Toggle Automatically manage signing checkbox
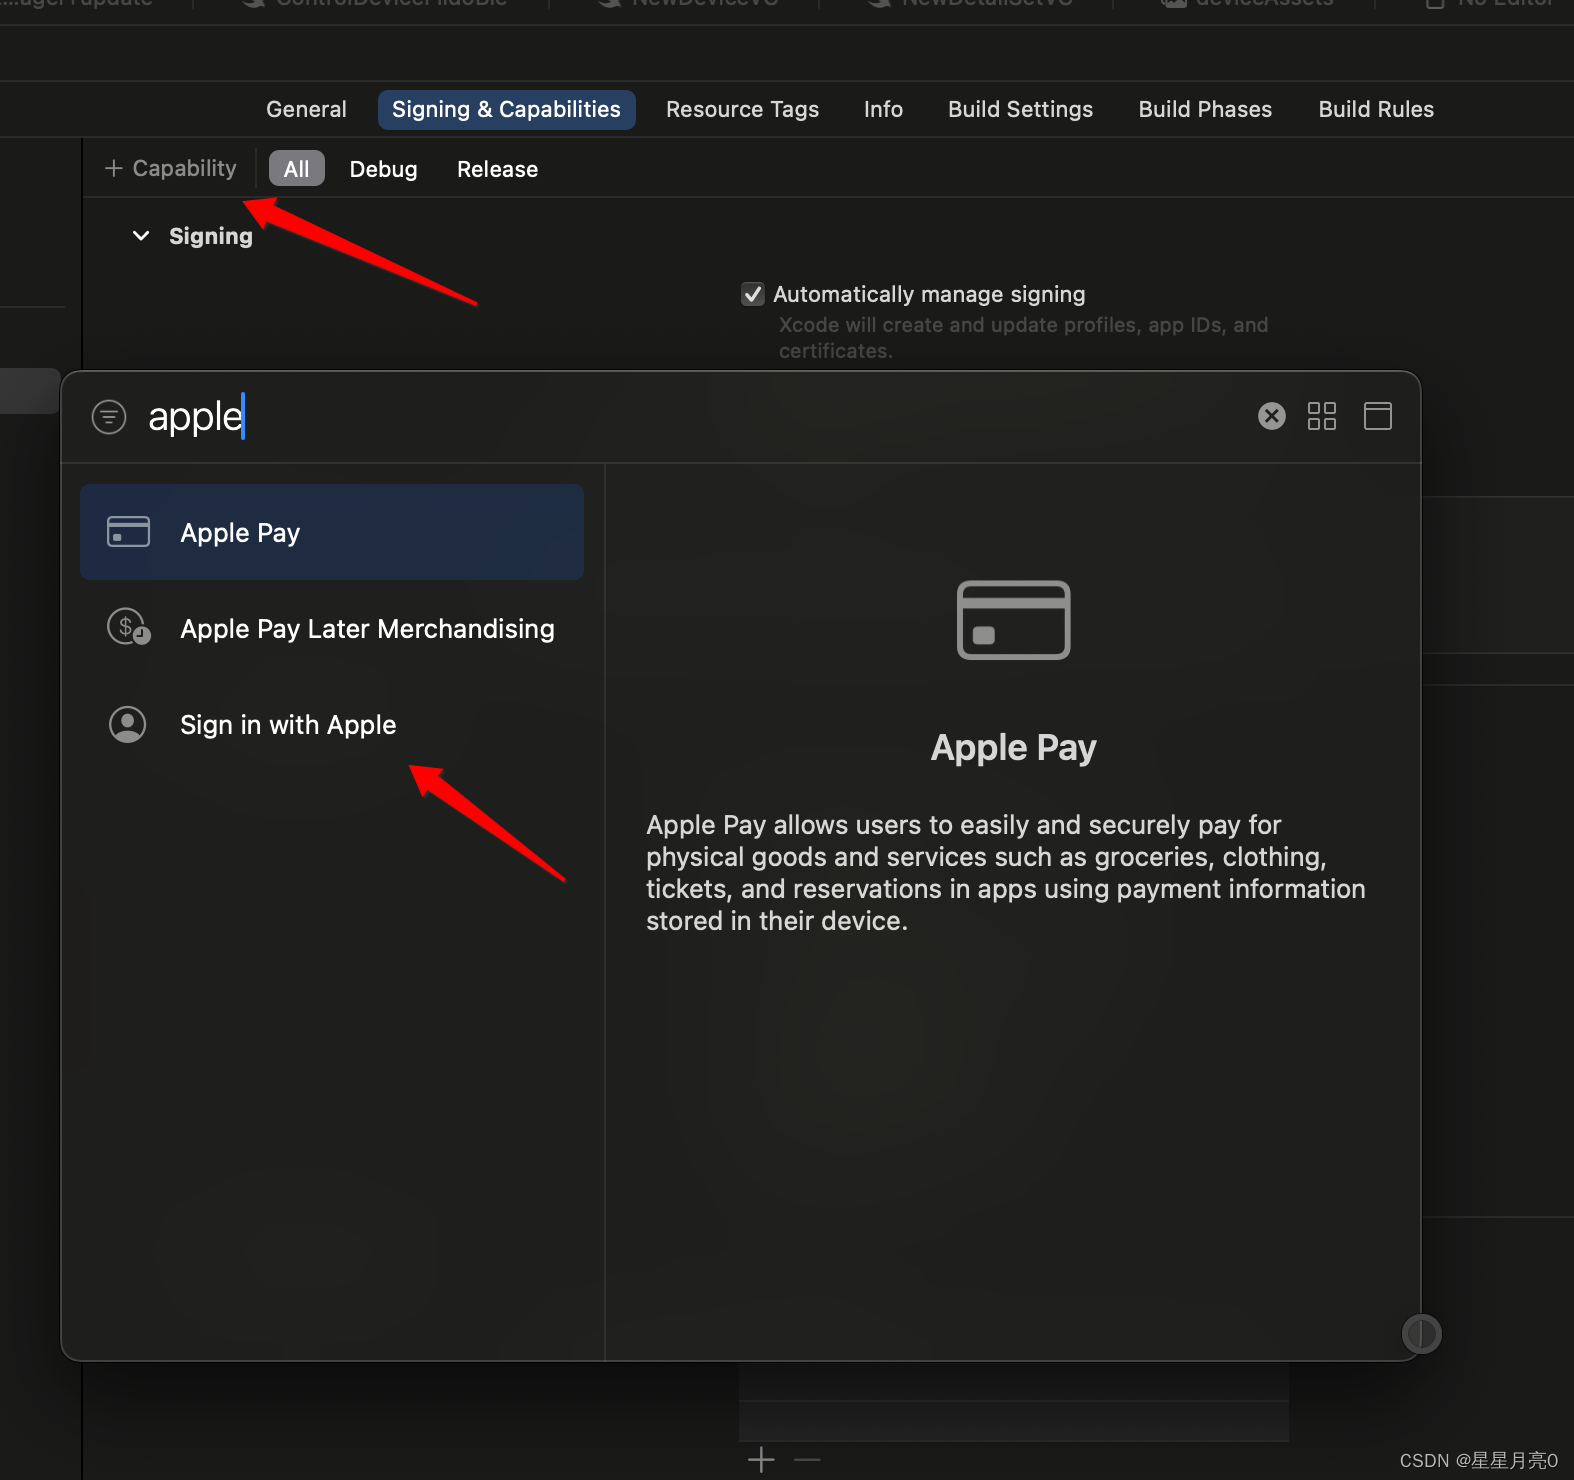 (753, 294)
